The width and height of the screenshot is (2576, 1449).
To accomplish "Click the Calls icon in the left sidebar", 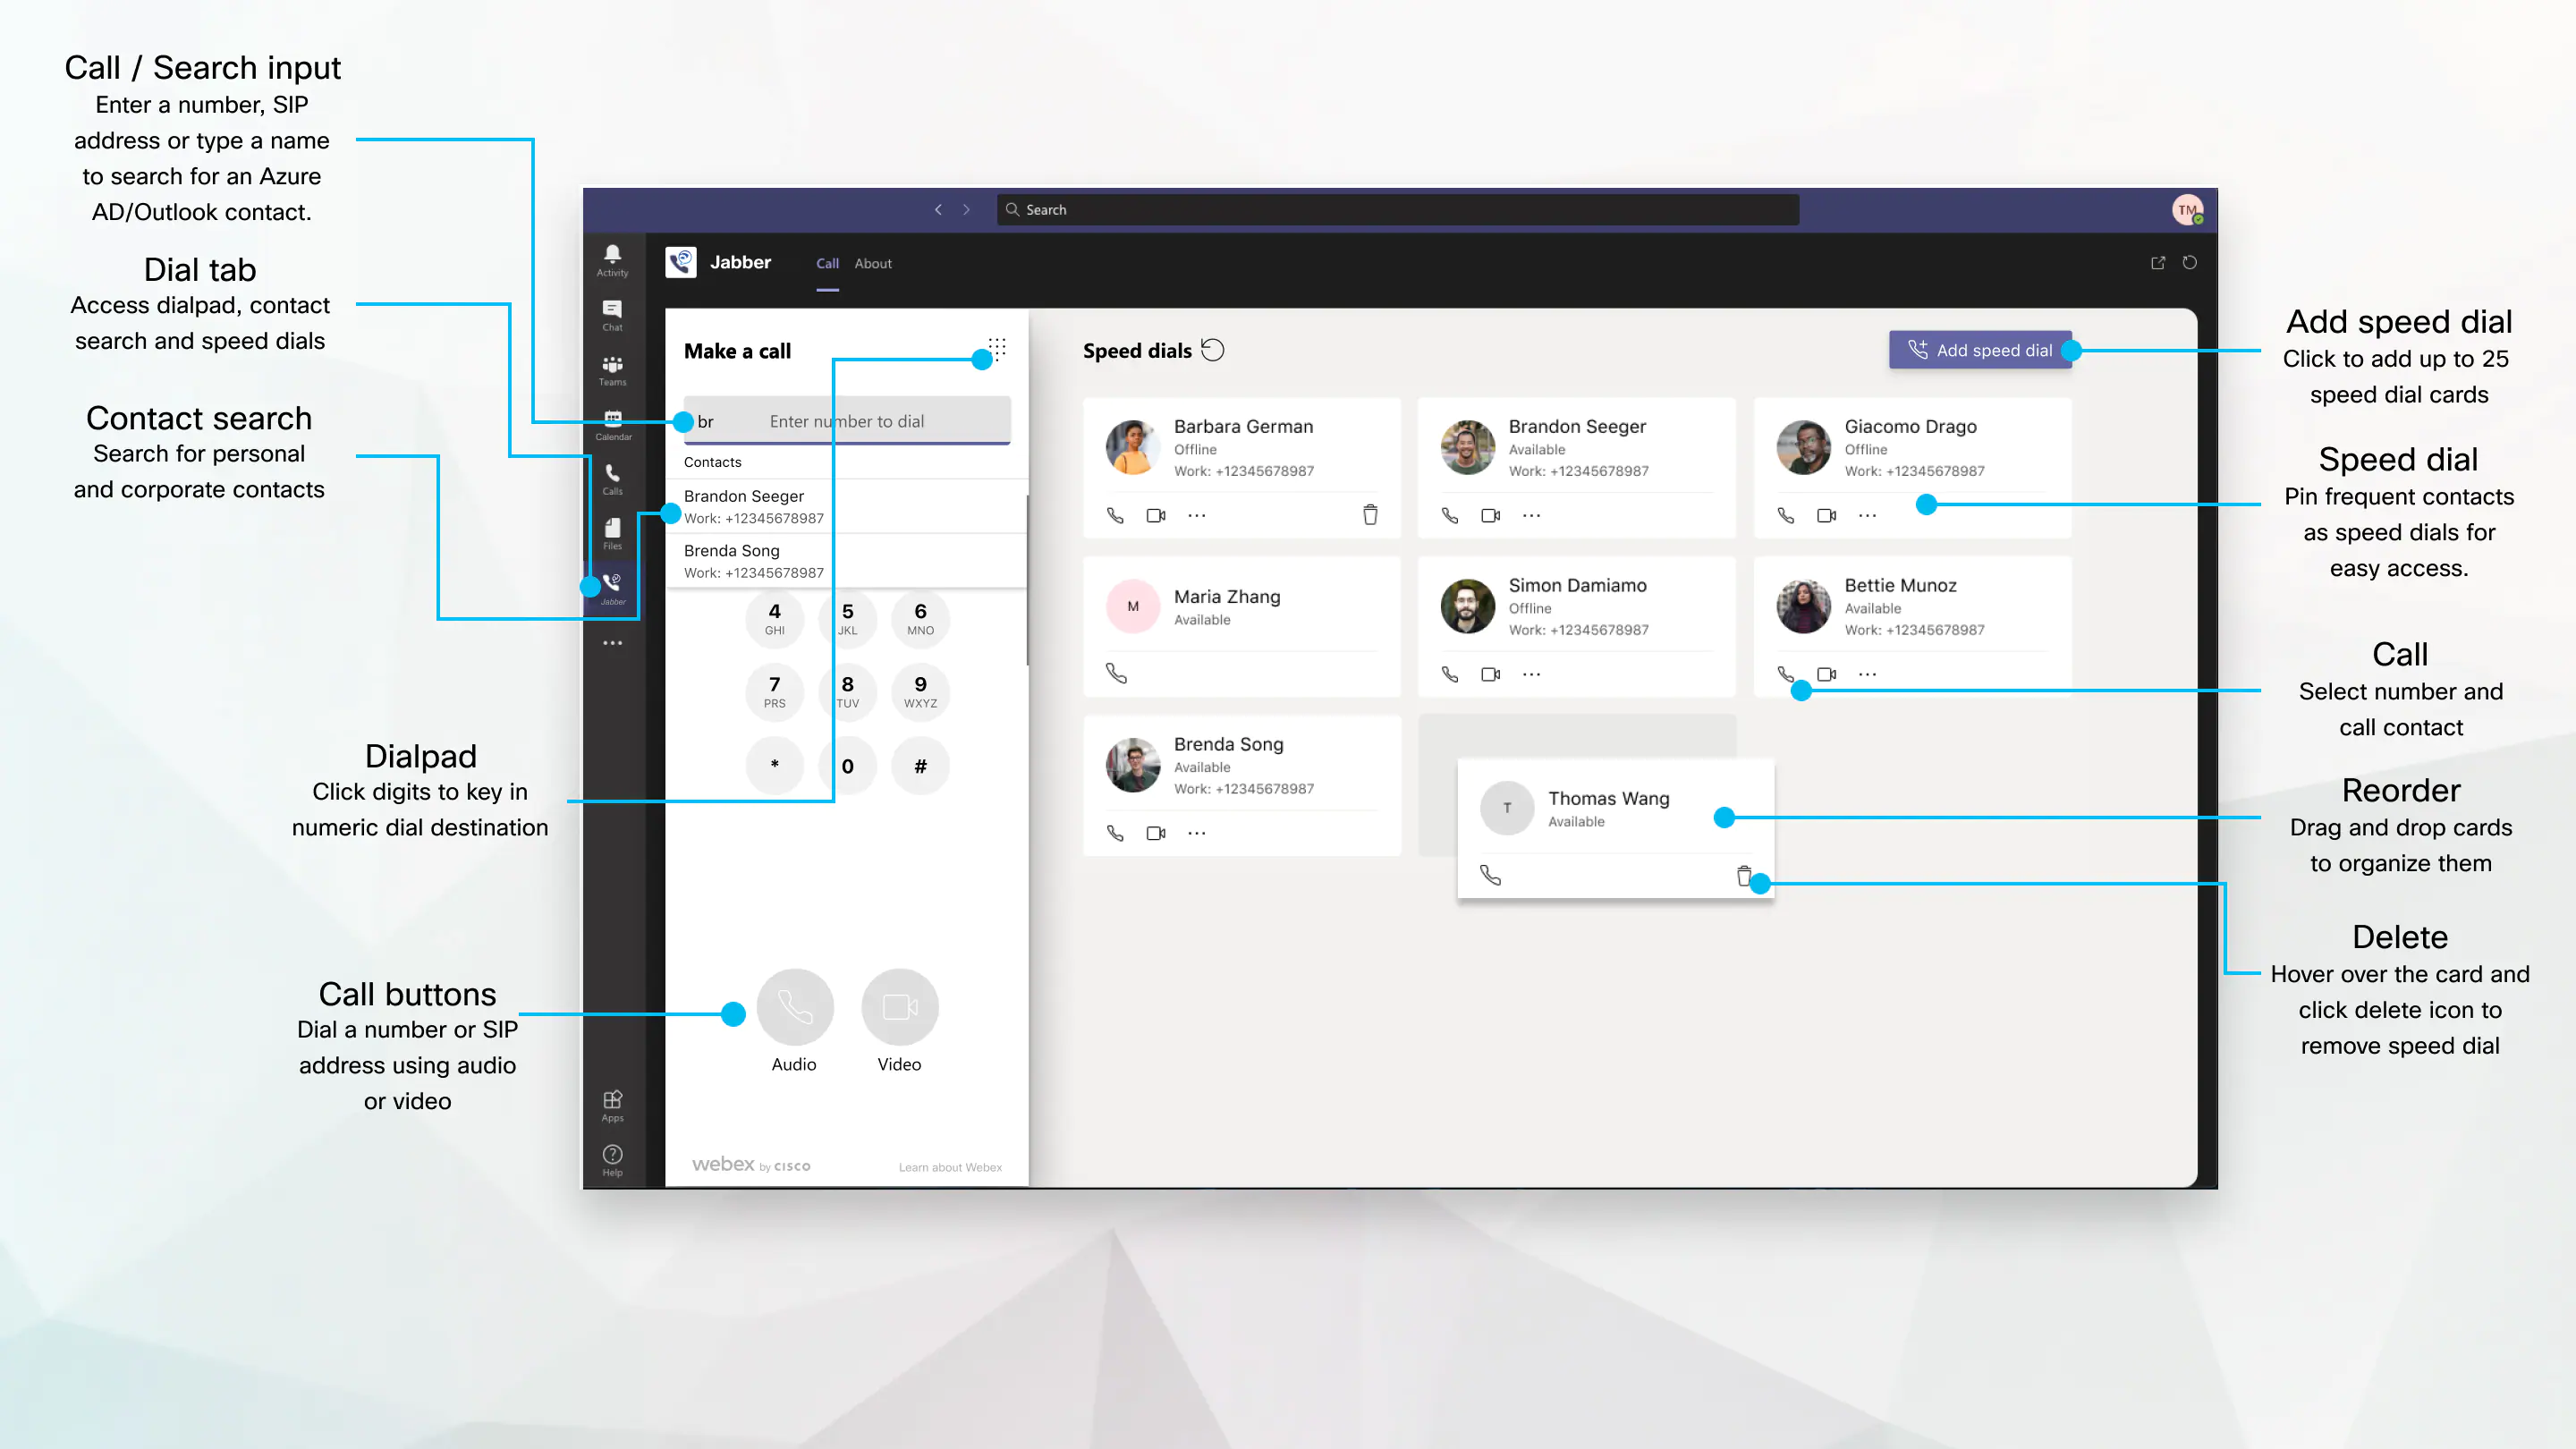I will (612, 476).
